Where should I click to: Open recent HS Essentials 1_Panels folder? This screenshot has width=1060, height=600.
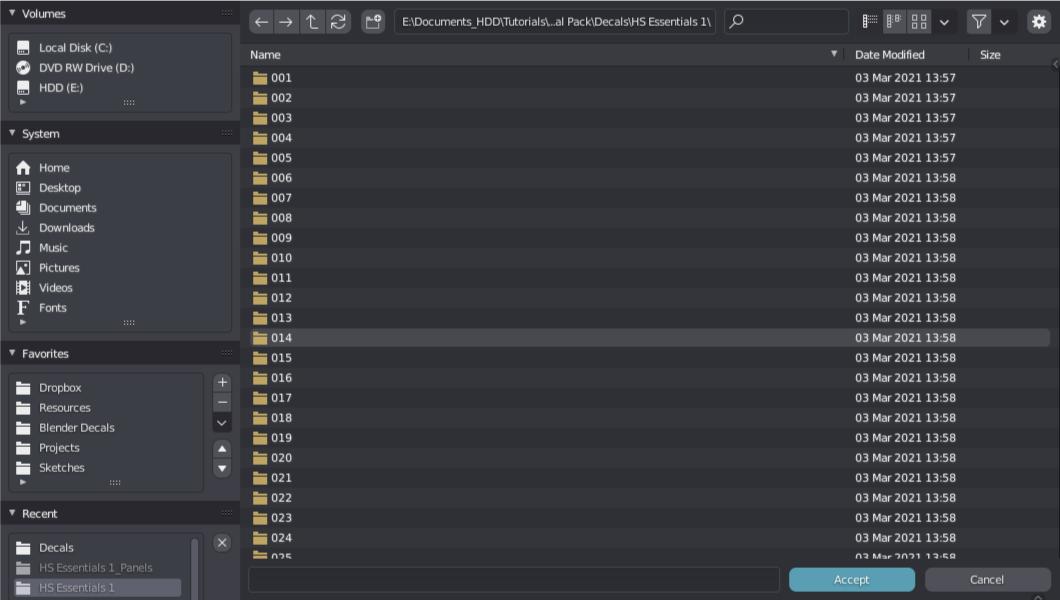pos(97,568)
